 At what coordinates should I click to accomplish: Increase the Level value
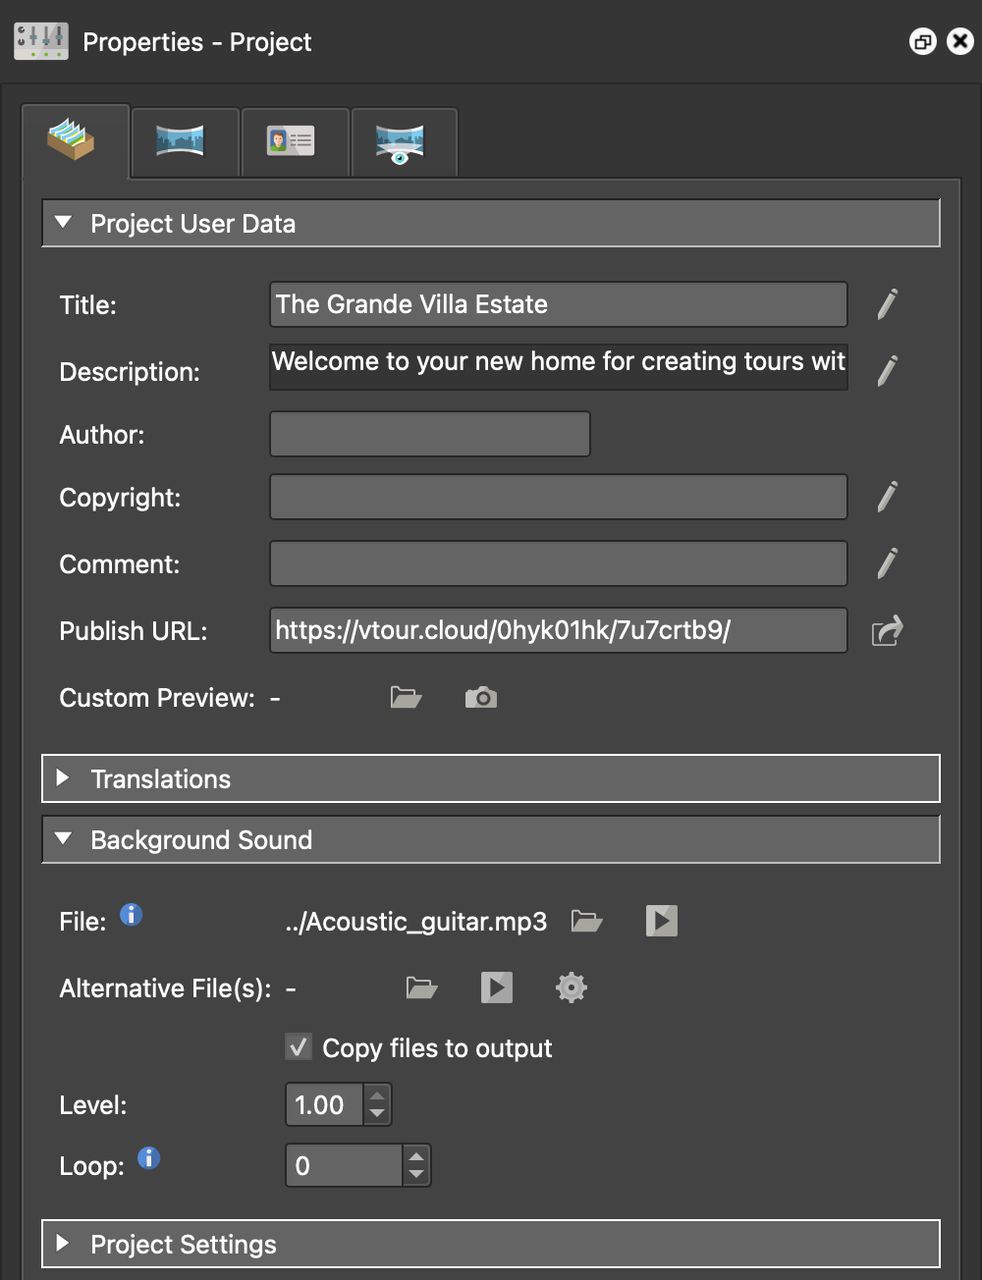click(x=377, y=1096)
